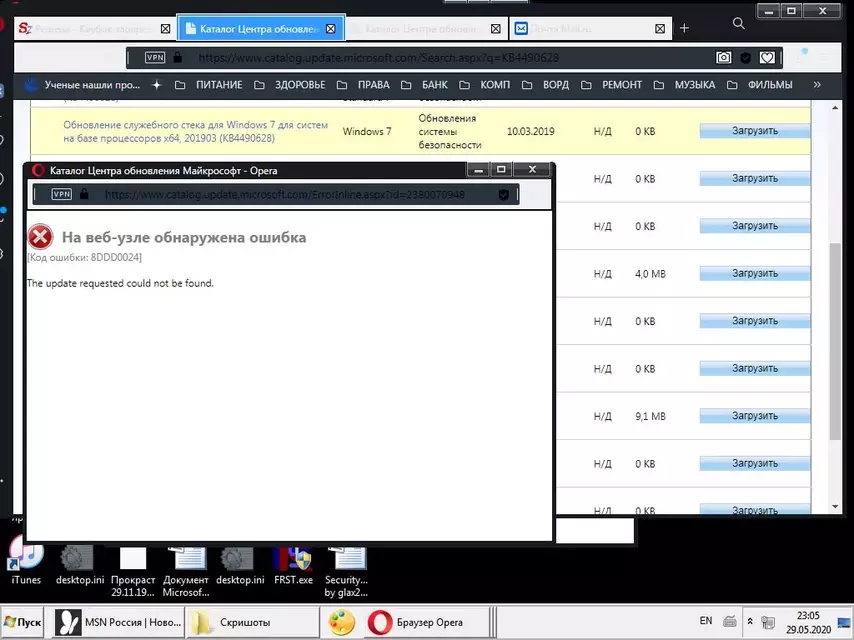The width and height of the screenshot is (854, 640).
Task: Click the snapshot camera icon in address bar
Action: 723,57
